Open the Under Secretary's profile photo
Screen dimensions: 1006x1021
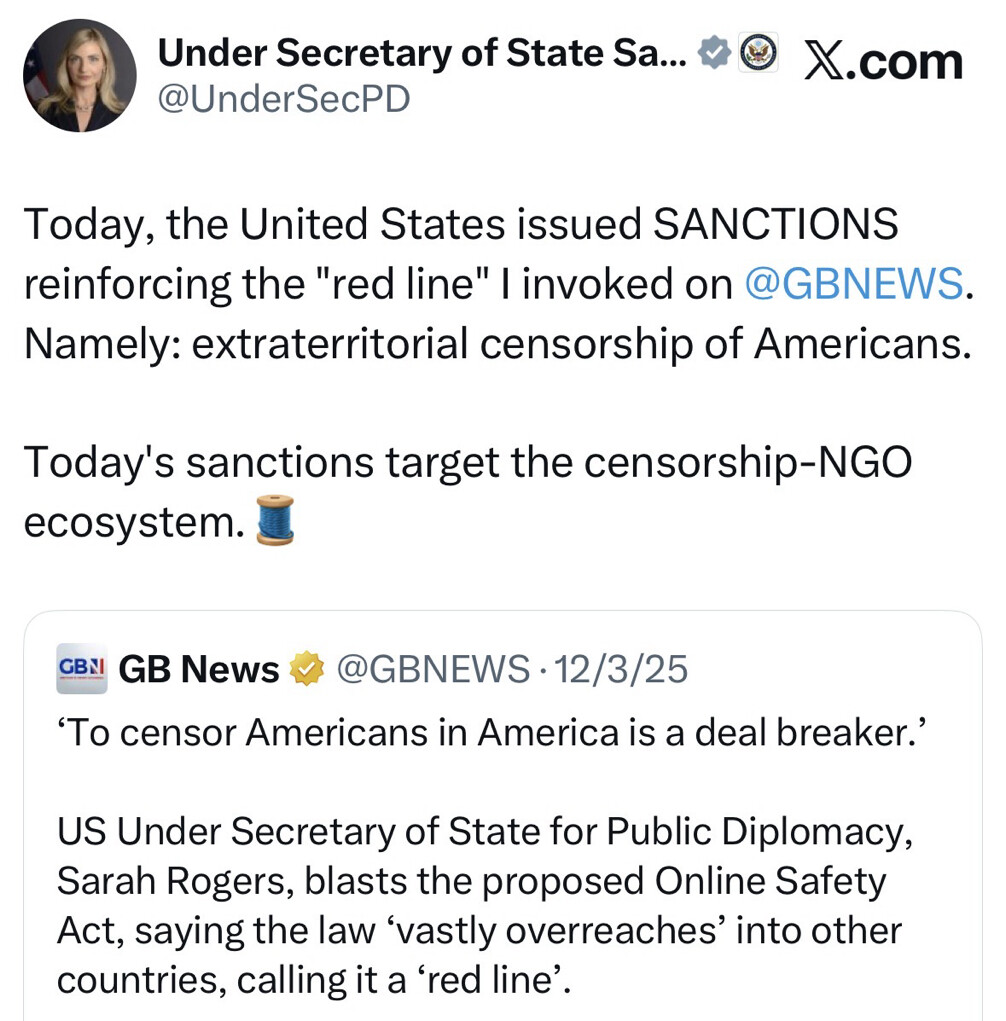click(80, 76)
